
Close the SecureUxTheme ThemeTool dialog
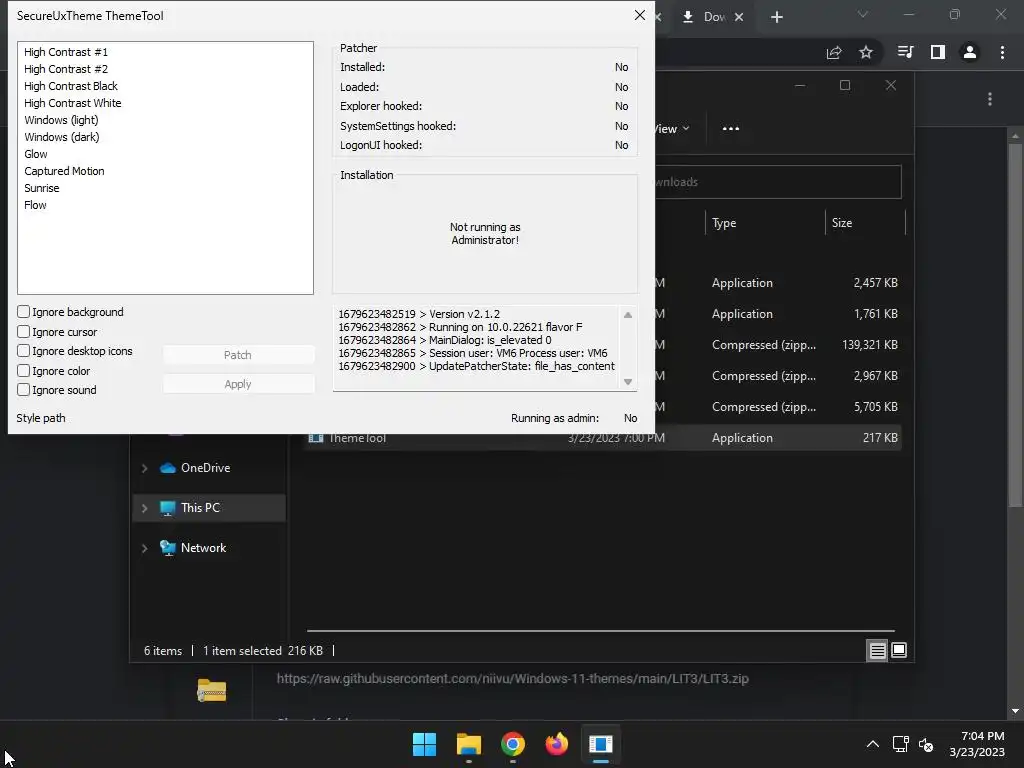[x=640, y=15]
